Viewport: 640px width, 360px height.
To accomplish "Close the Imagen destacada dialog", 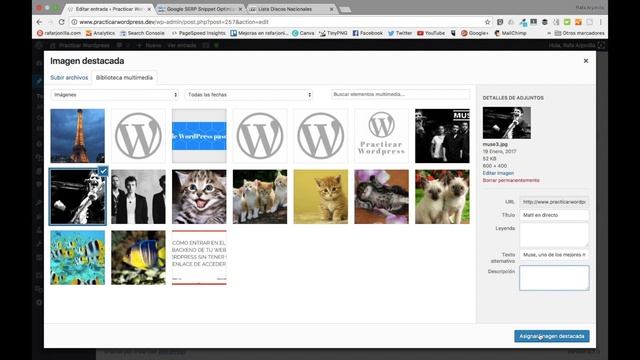I will (x=586, y=61).
